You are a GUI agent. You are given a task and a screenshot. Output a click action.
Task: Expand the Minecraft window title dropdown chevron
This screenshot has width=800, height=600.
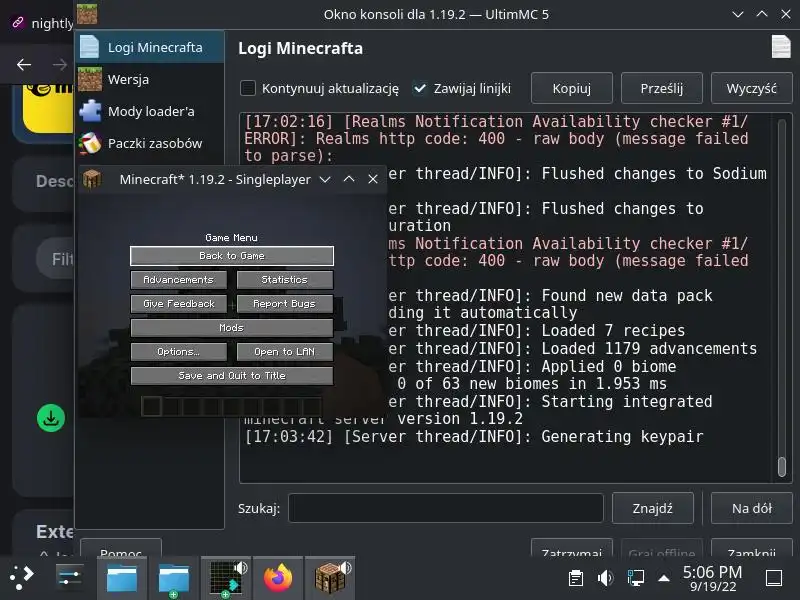click(325, 179)
